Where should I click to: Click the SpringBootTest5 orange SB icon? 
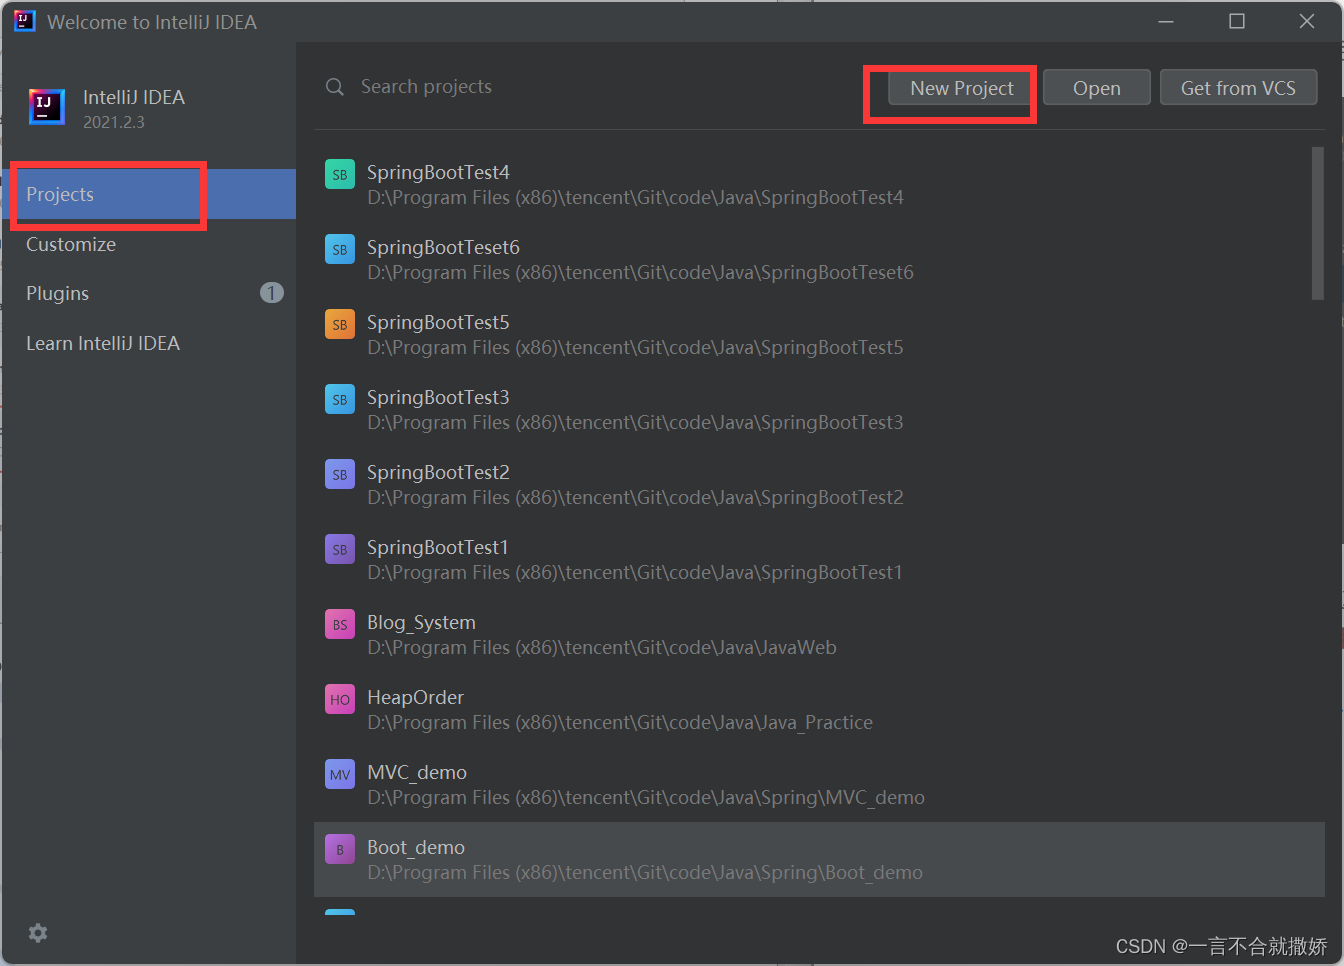340,324
